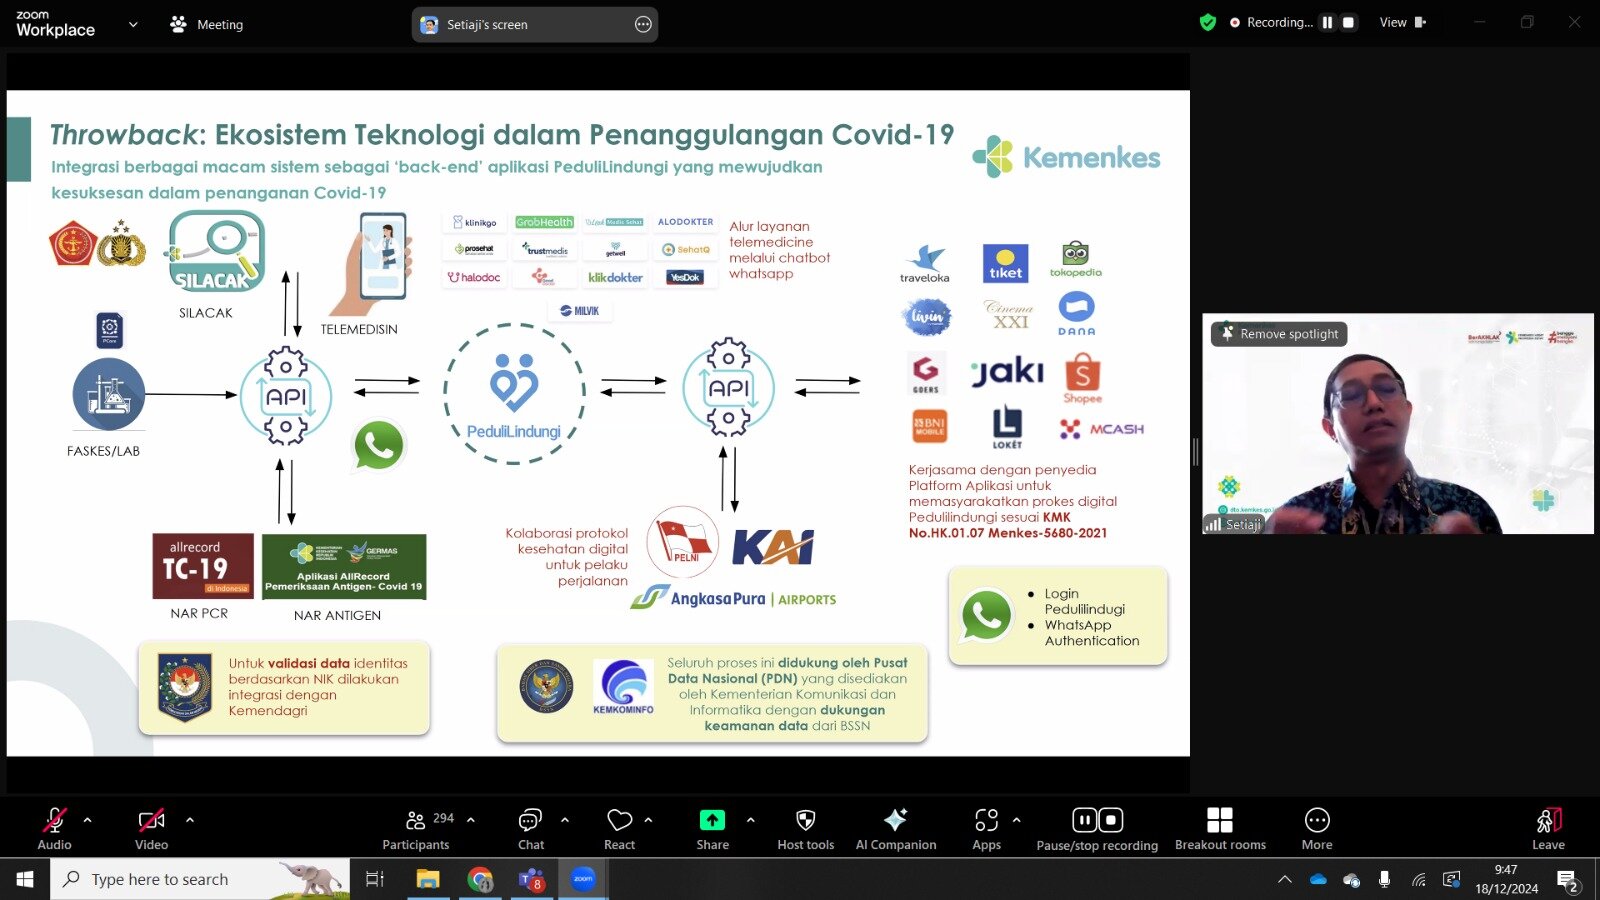Pause recording from the bottom toolbar
The image size is (1600, 900).
pyautogui.click(x=1084, y=820)
